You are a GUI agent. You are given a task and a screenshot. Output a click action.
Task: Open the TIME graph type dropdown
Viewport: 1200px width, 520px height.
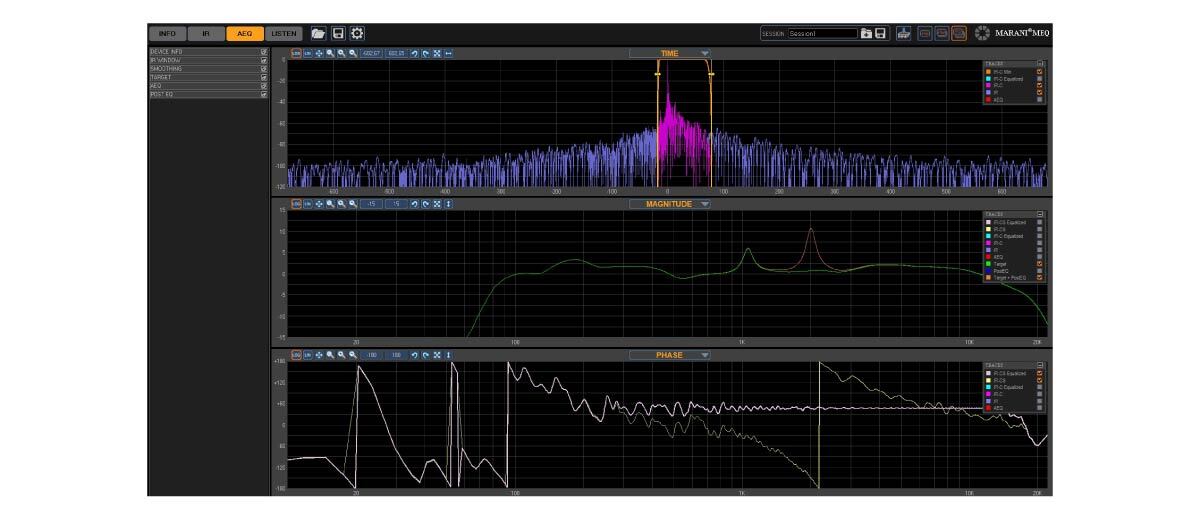pos(704,53)
